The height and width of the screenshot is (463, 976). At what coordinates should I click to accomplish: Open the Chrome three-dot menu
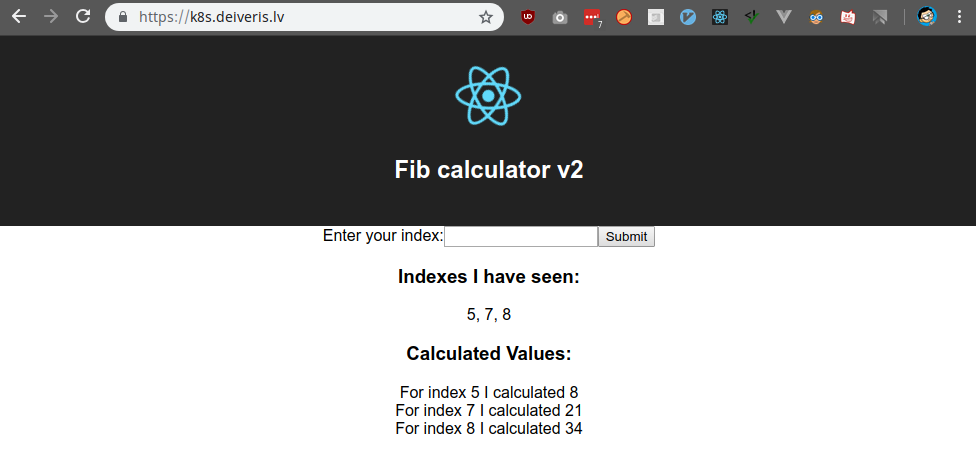tap(959, 17)
